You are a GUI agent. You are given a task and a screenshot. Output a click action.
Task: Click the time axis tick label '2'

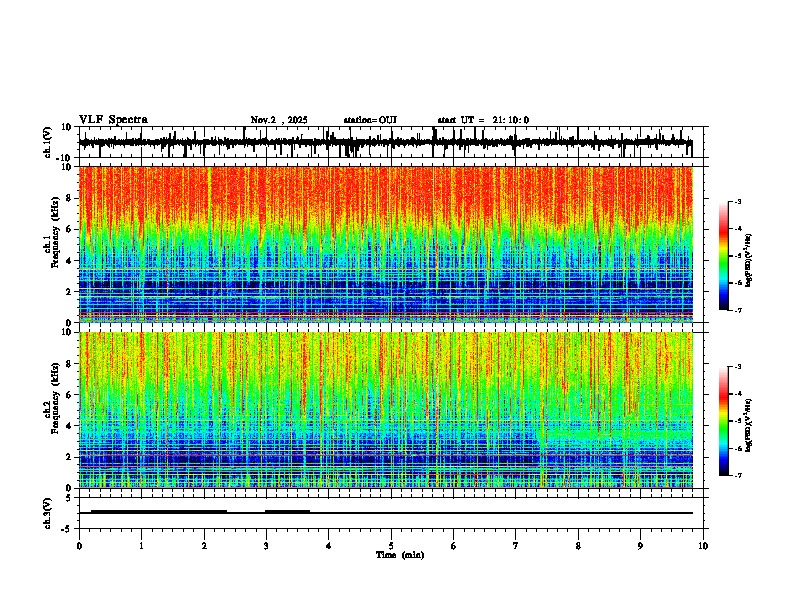point(204,546)
